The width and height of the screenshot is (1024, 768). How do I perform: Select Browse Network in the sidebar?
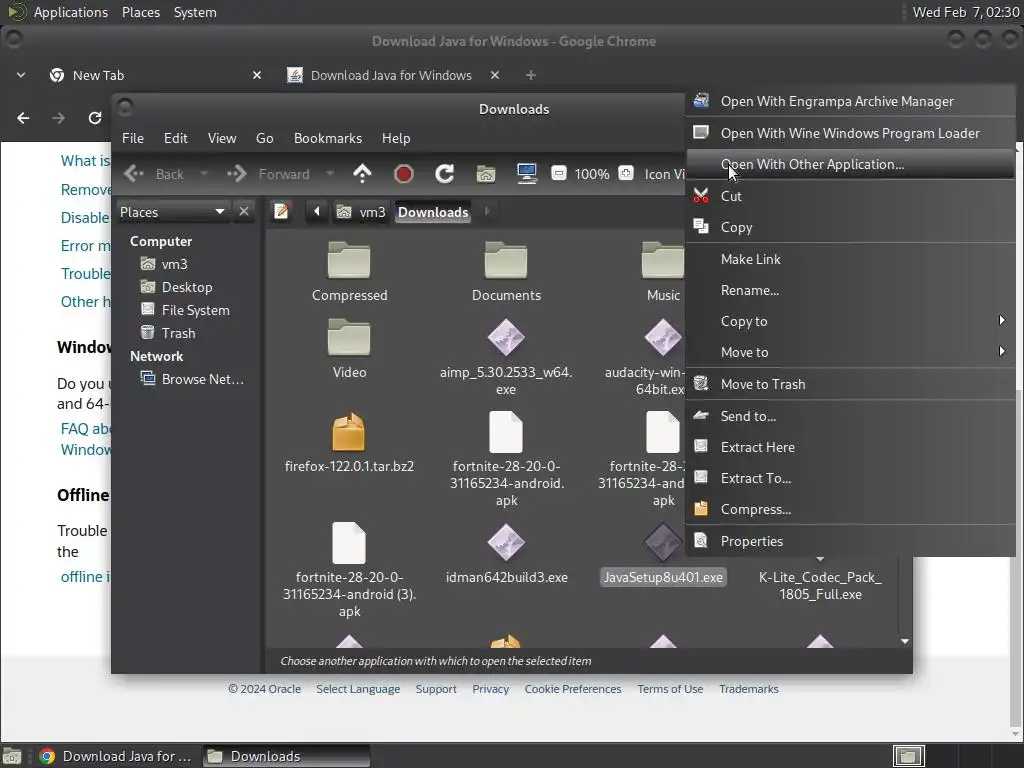pyautogui.click(x=193, y=379)
